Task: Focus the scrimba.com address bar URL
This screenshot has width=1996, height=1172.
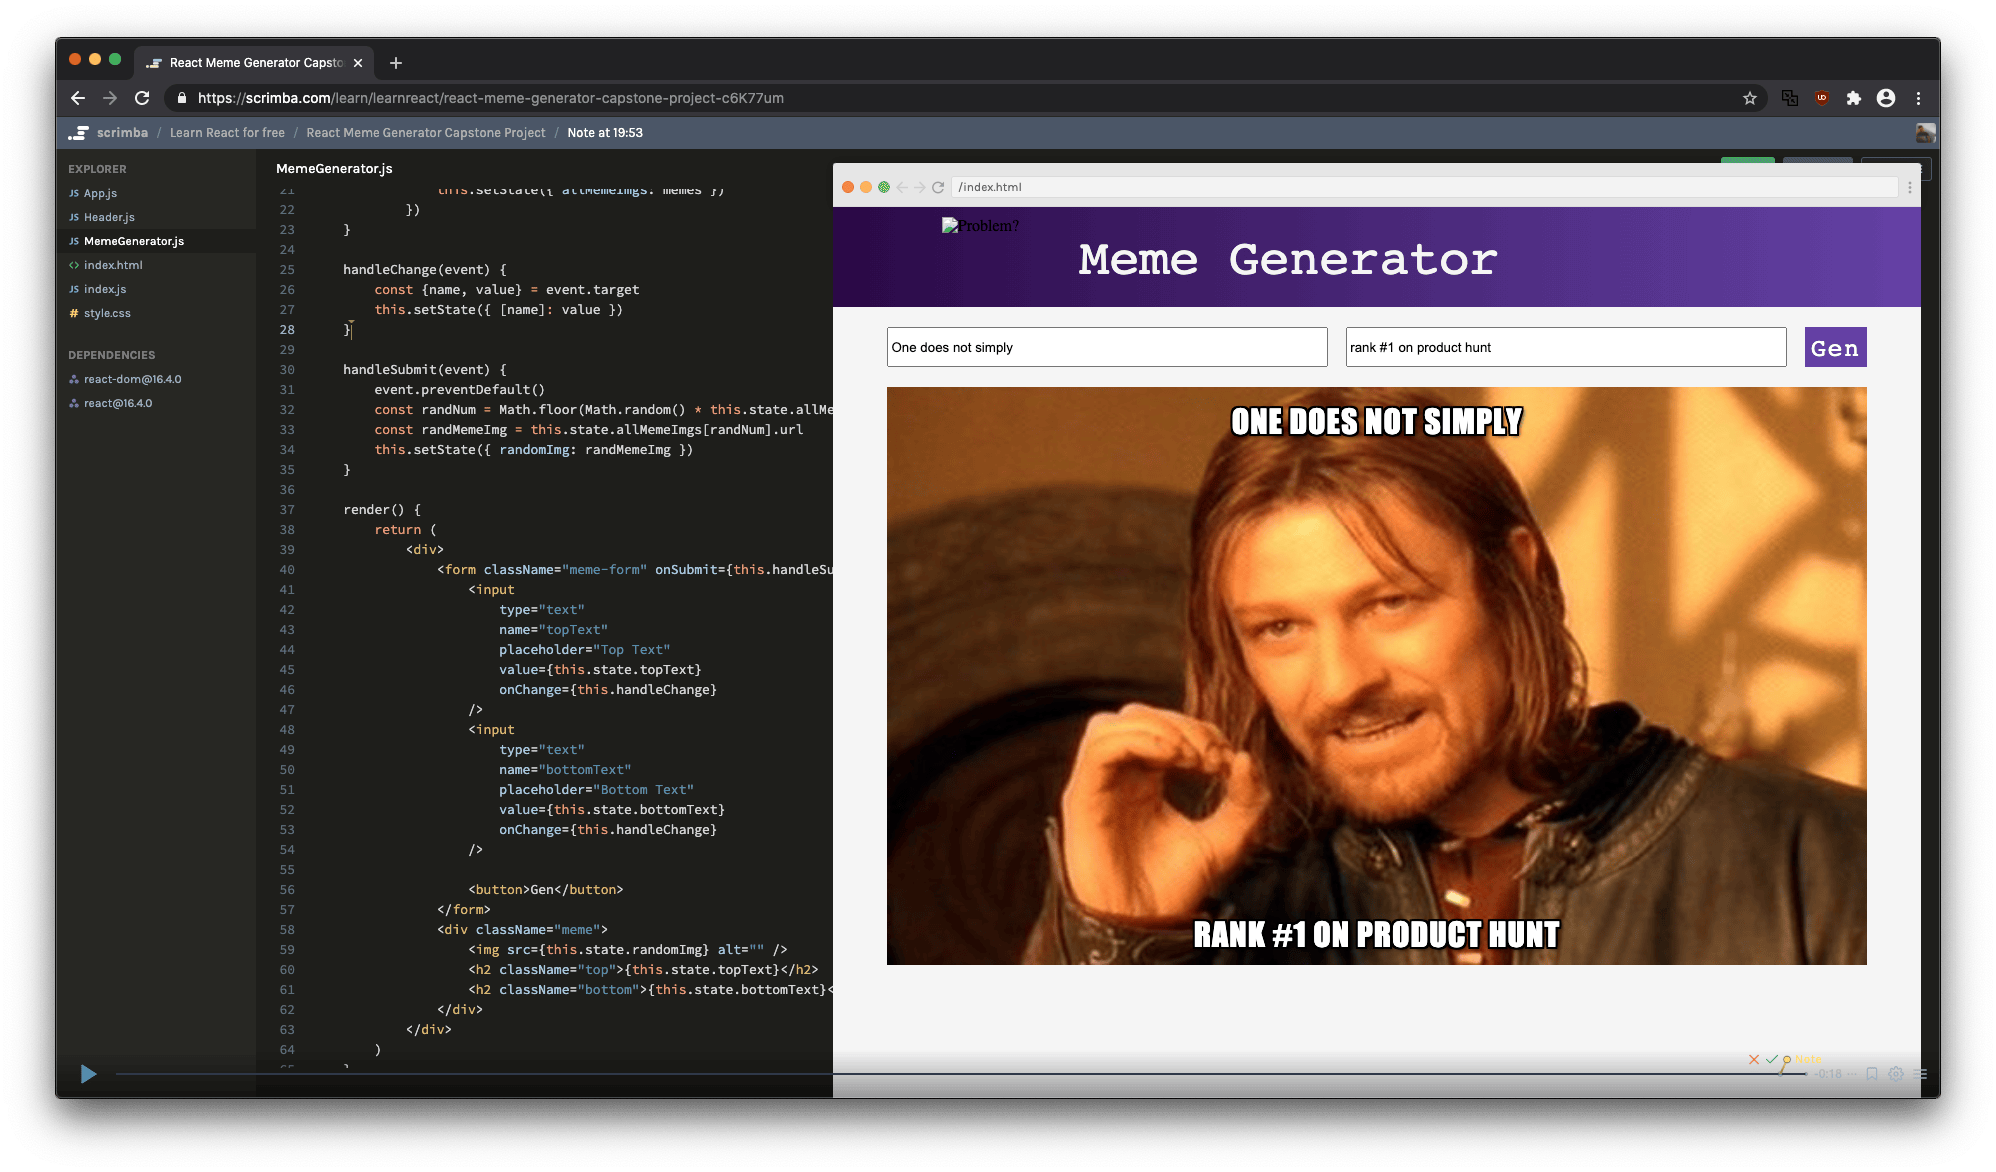Action: [x=490, y=98]
